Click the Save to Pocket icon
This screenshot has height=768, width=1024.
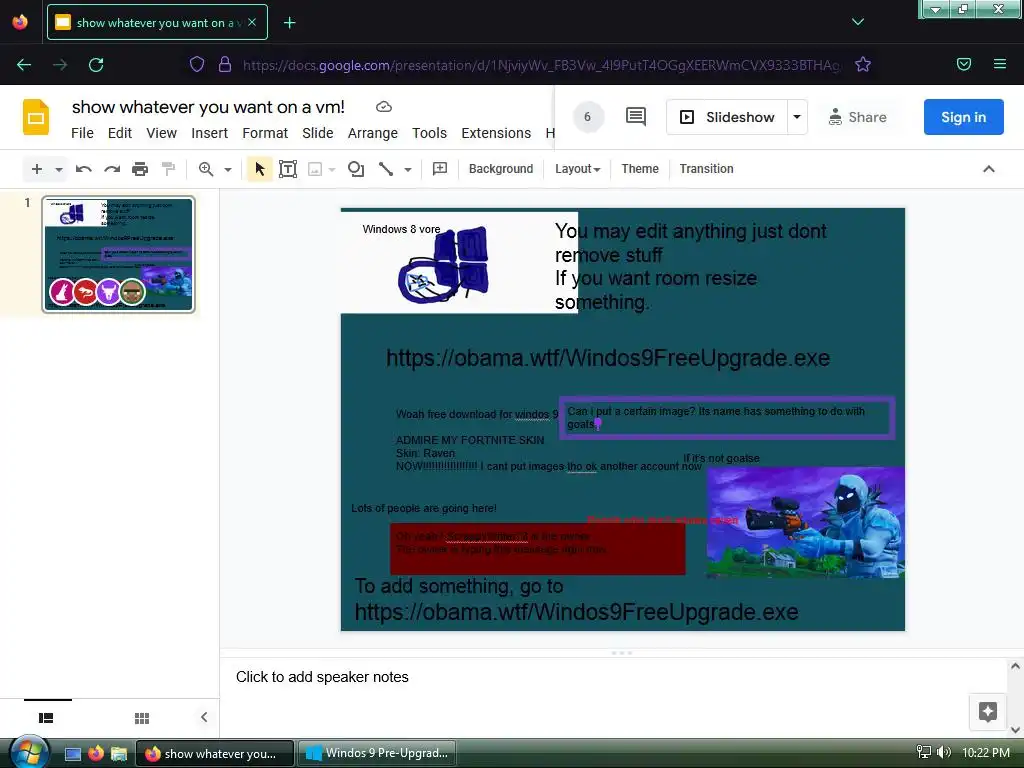coord(963,64)
